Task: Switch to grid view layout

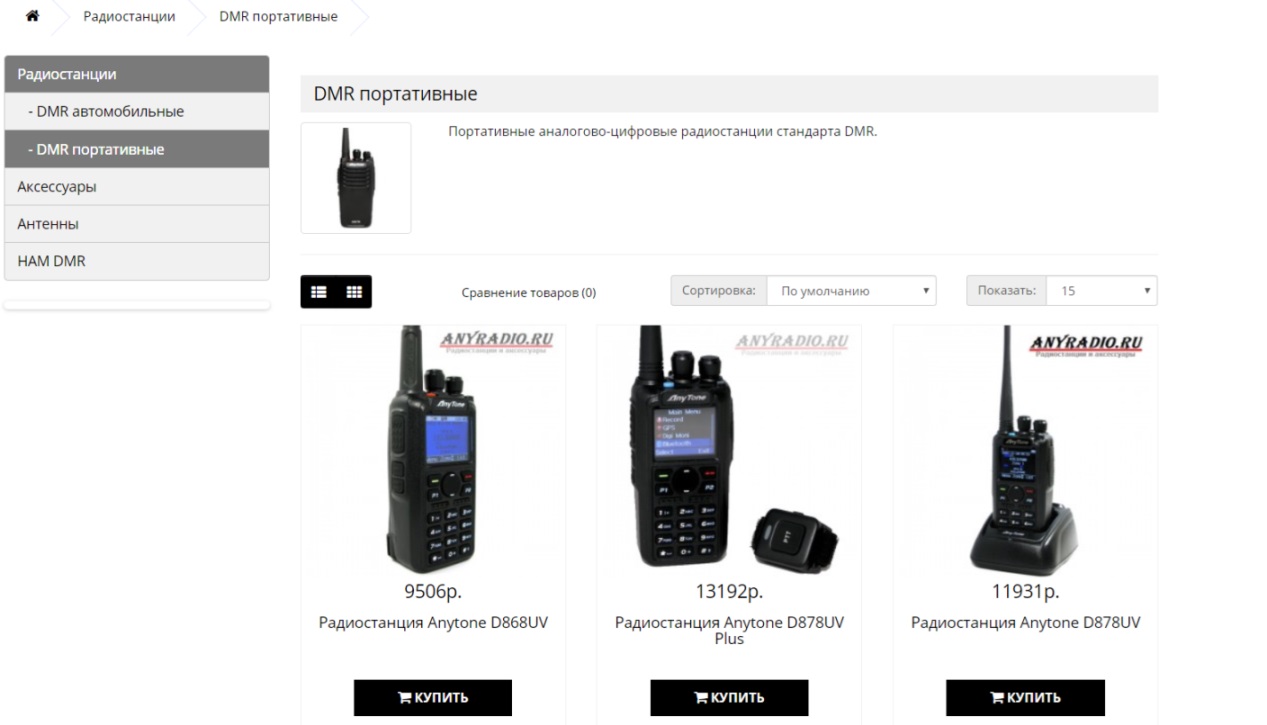Action: pos(353,292)
